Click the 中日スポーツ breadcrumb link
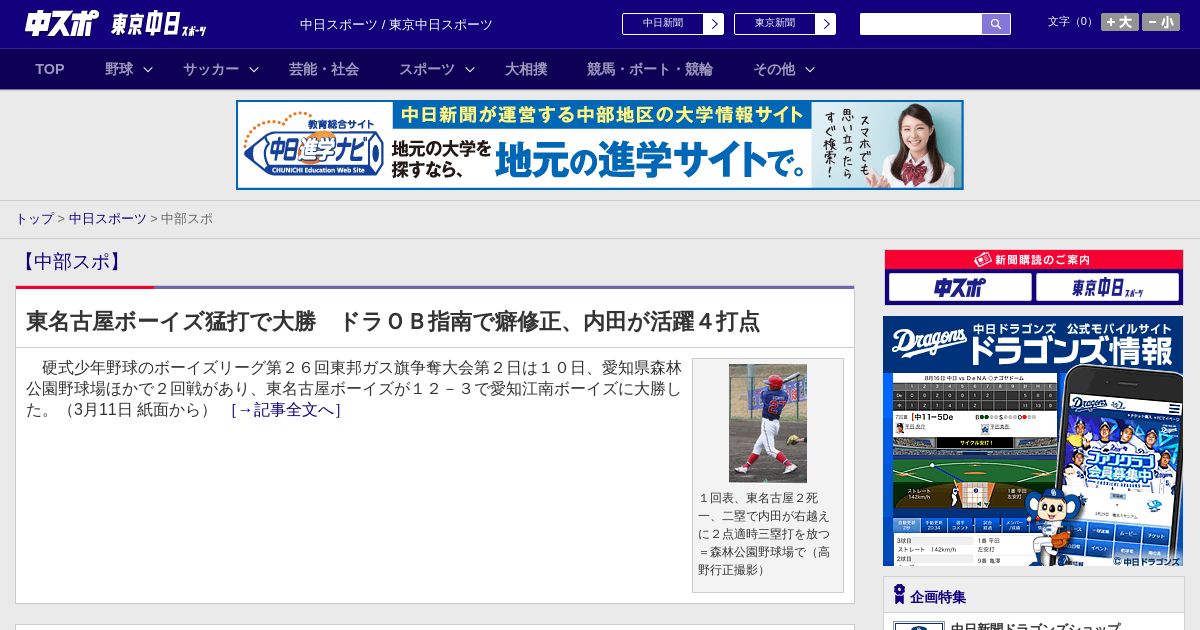1200x630 pixels. click(x=108, y=219)
